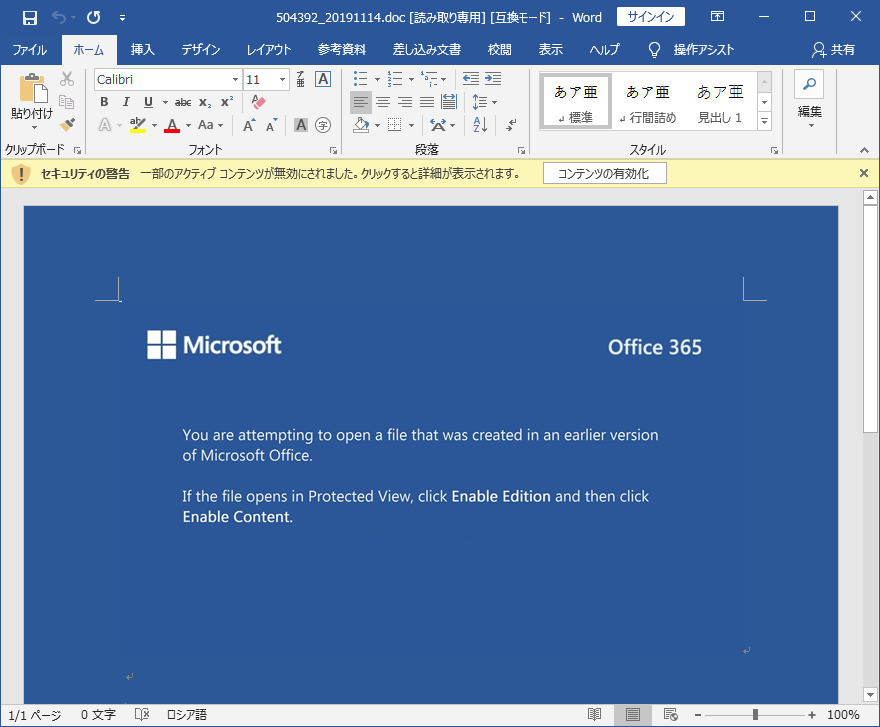Switch to Read Mode view in status bar

point(595,714)
